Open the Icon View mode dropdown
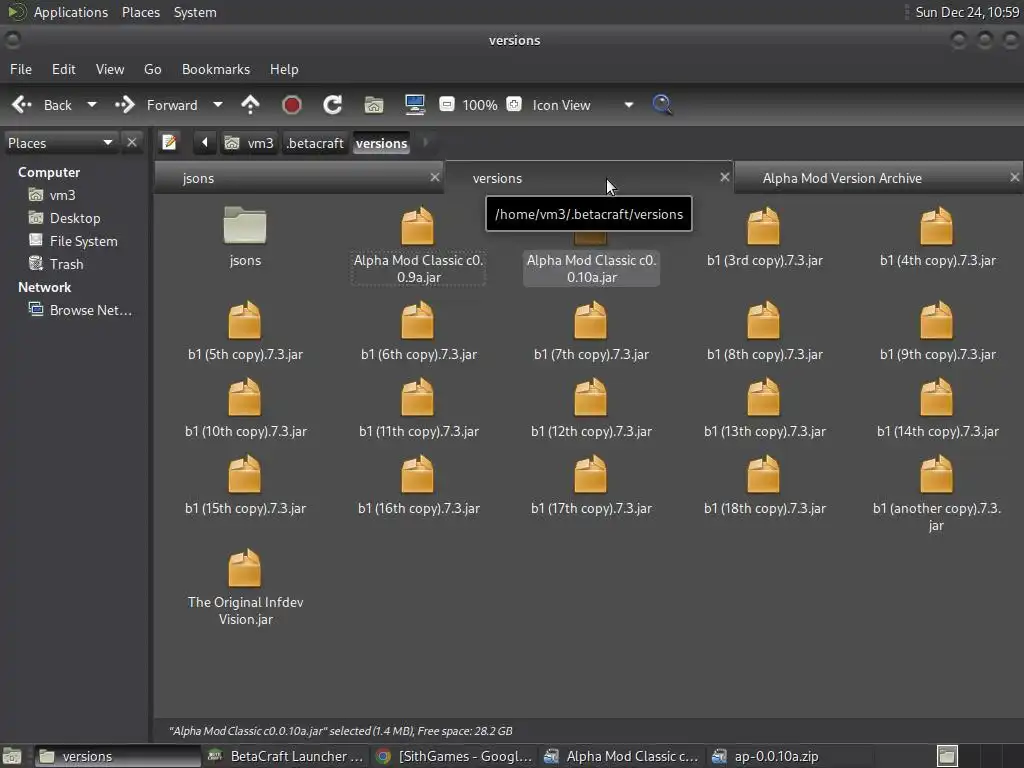1024x768 pixels. click(583, 104)
